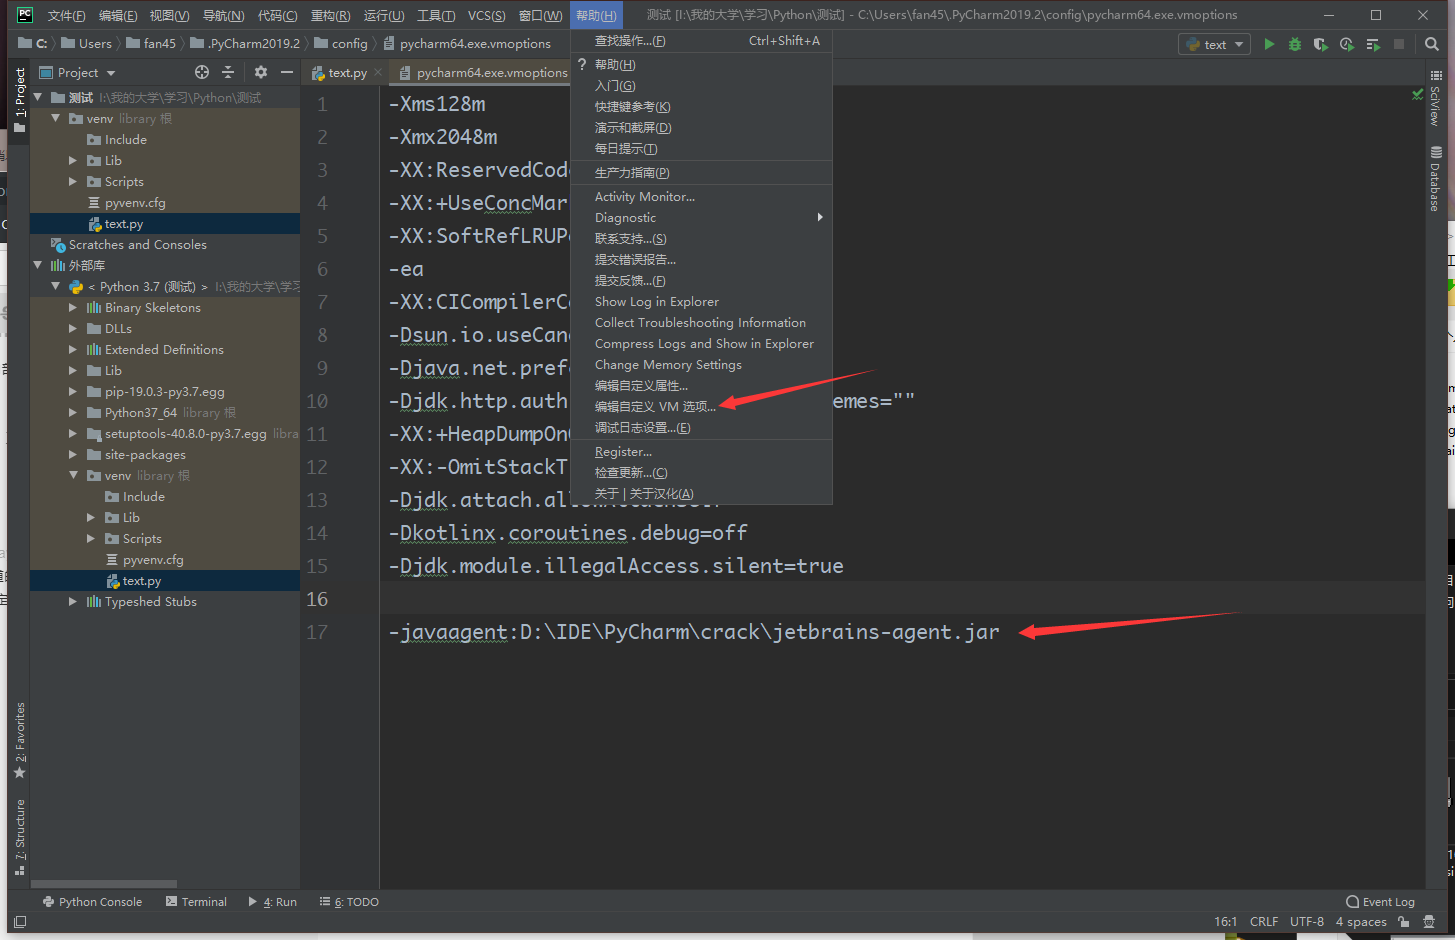The image size is (1455, 940).
Task: Open the SciView tool window
Action: click(1436, 98)
